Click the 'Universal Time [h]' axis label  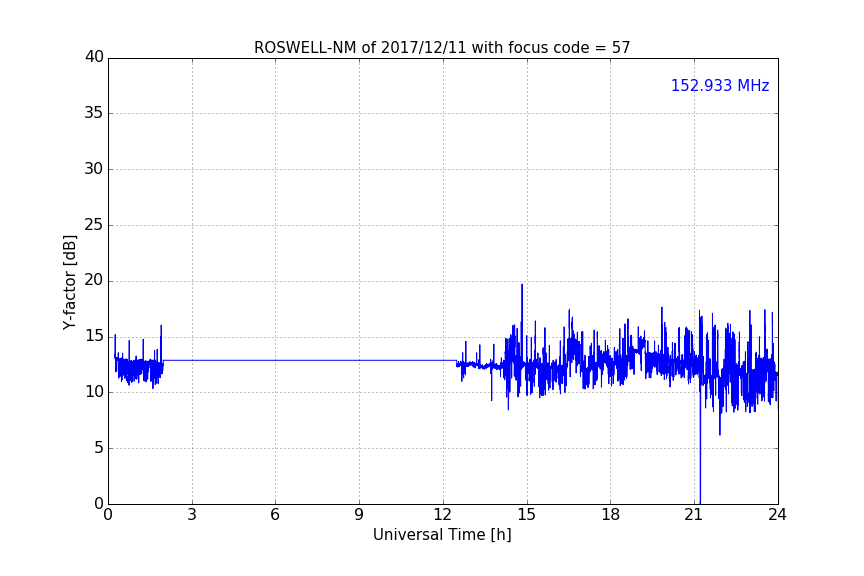coord(442,535)
